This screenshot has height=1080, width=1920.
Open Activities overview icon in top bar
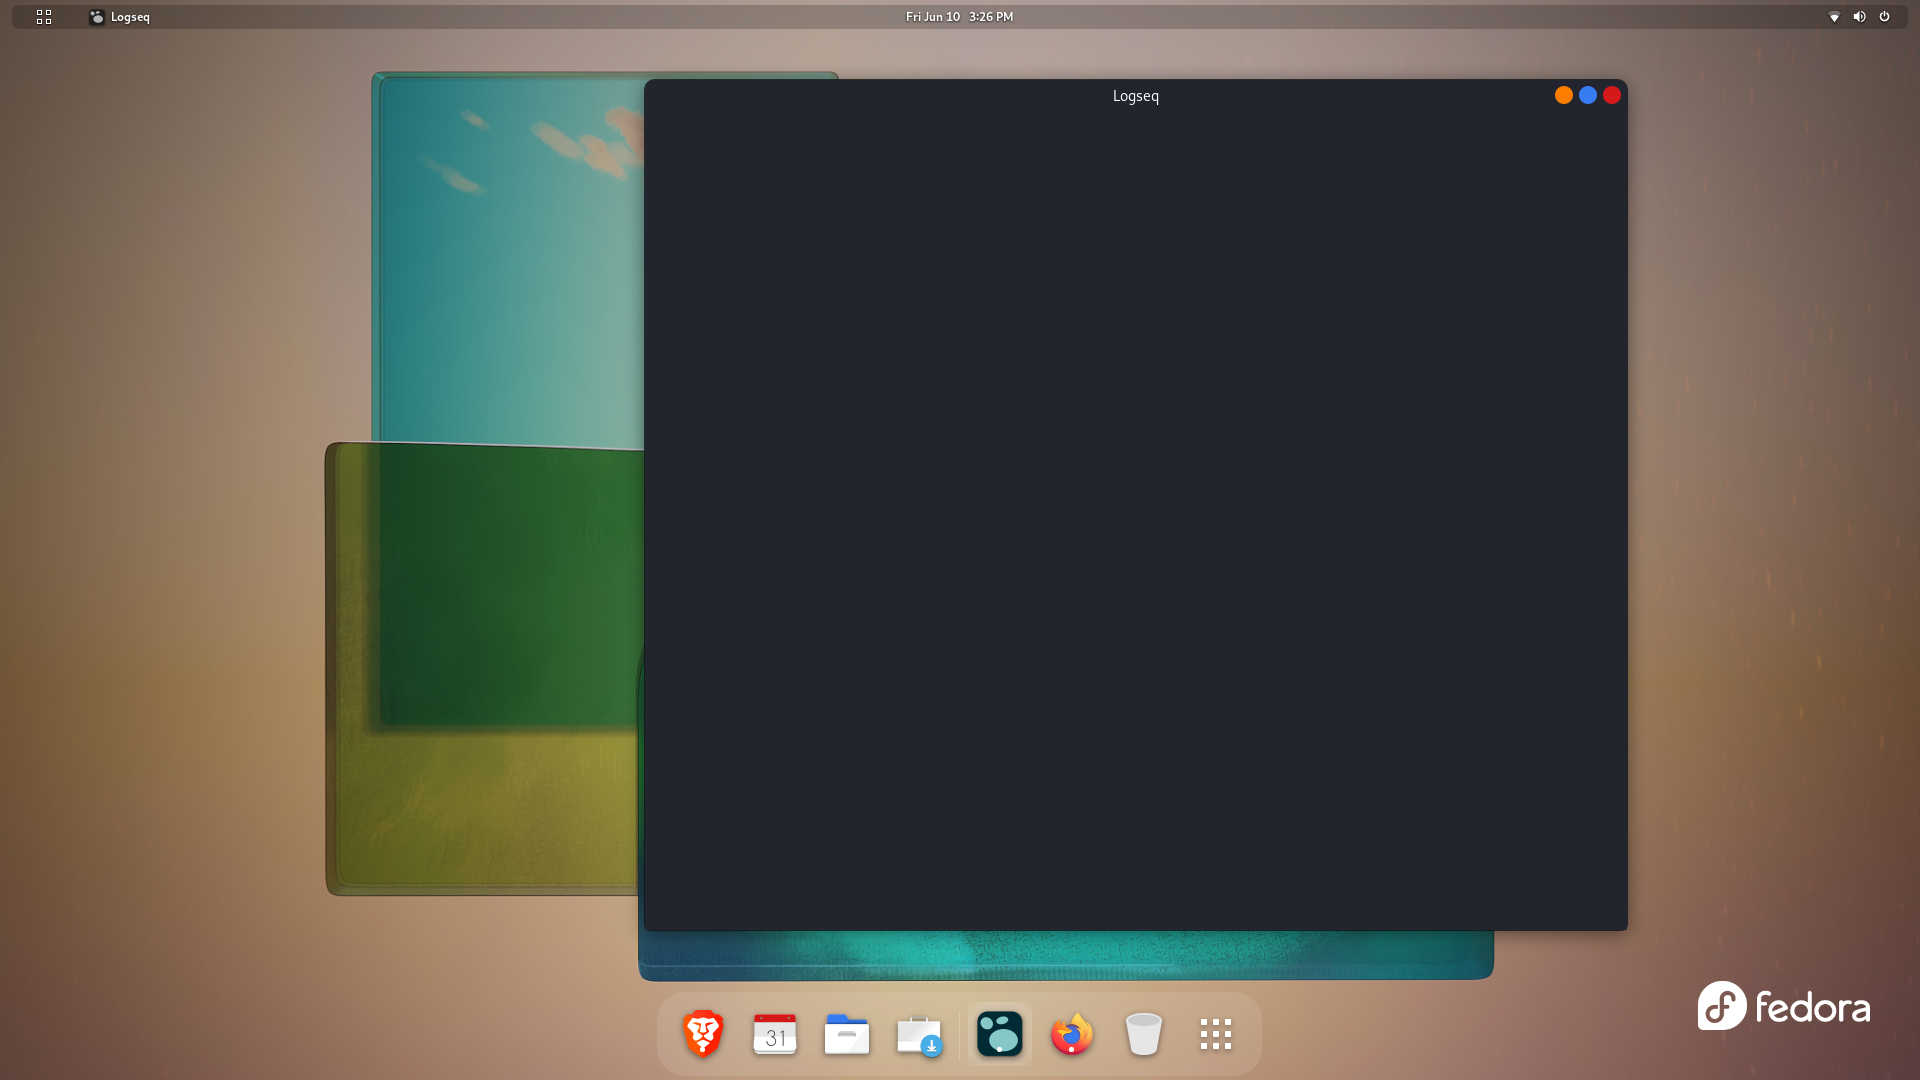click(44, 17)
